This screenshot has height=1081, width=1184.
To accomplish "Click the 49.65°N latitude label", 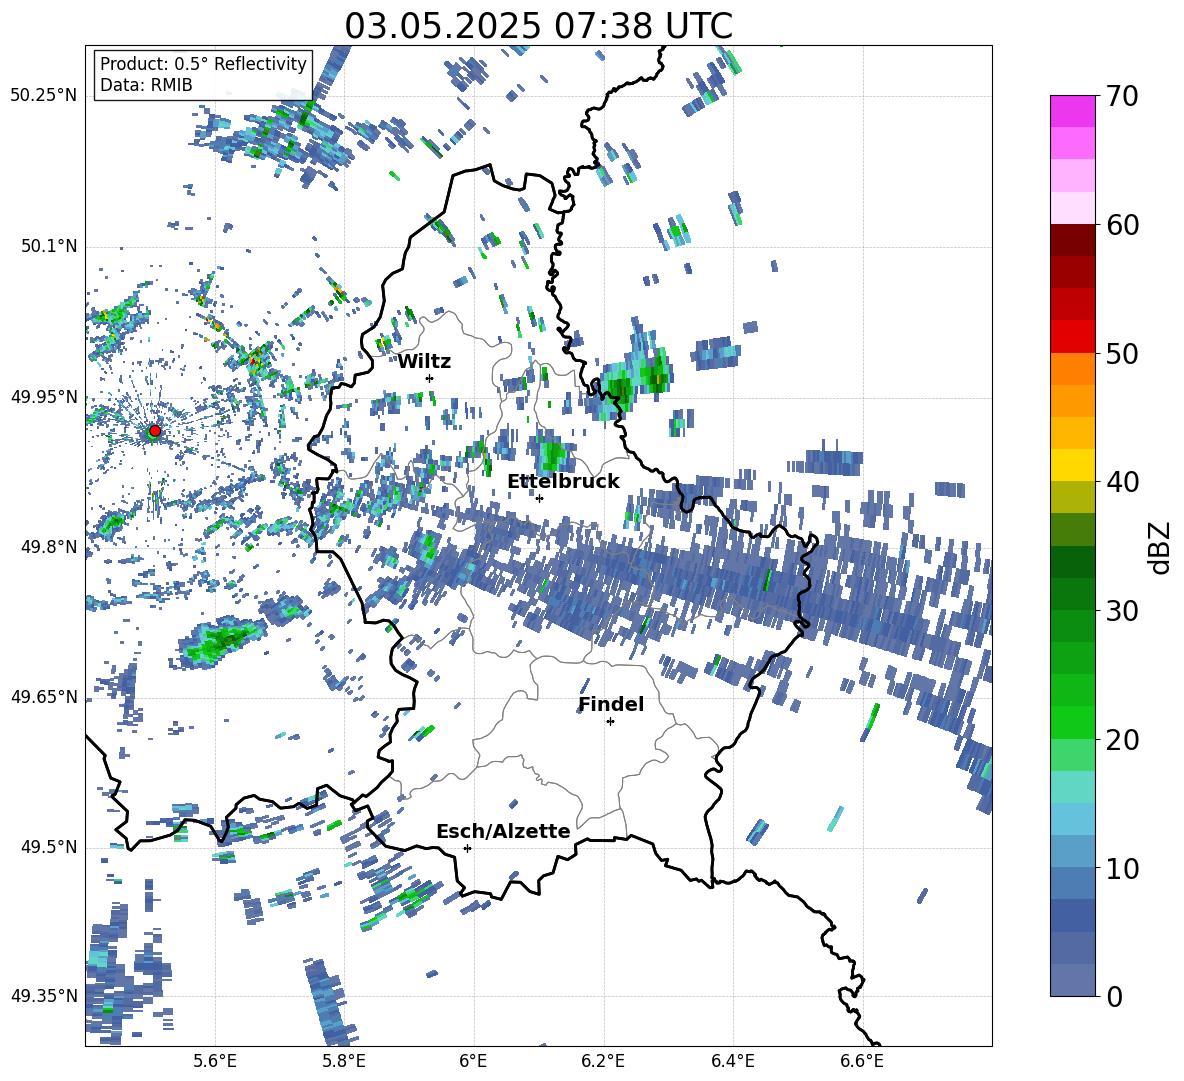I will (44, 697).
